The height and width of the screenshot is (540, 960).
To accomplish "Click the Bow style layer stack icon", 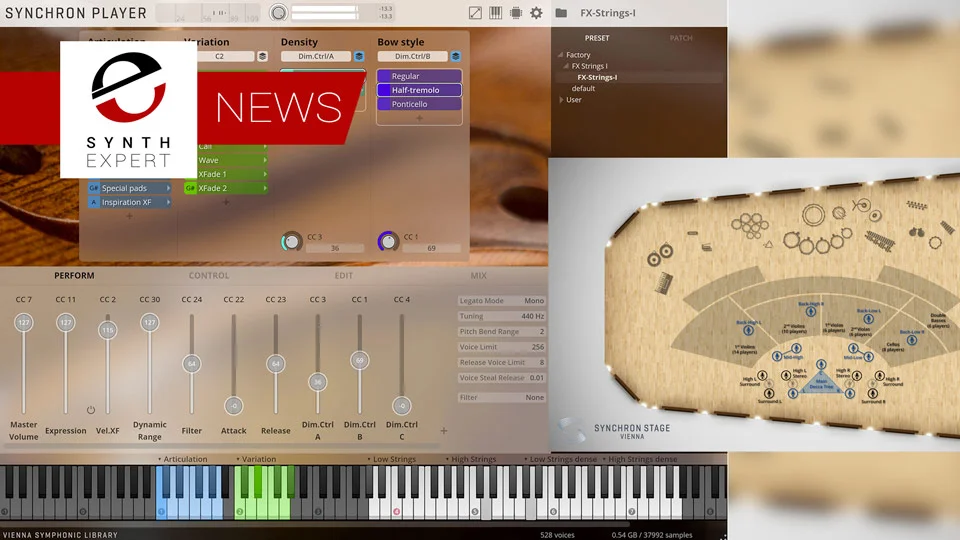I will [x=456, y=56].
